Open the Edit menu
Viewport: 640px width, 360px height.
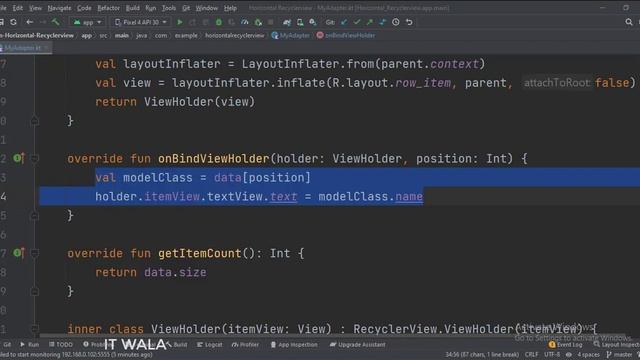18,8
